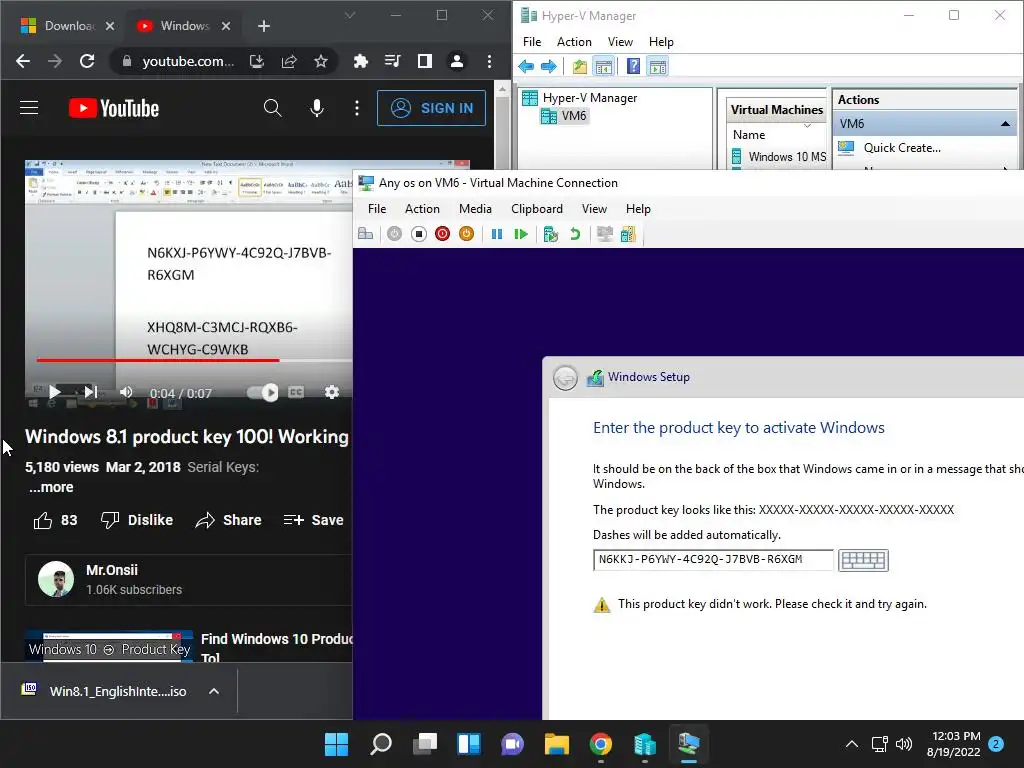Click the red Shut Down icon in VM toolbar
The image size is (1024, 768).
[442, 234]
